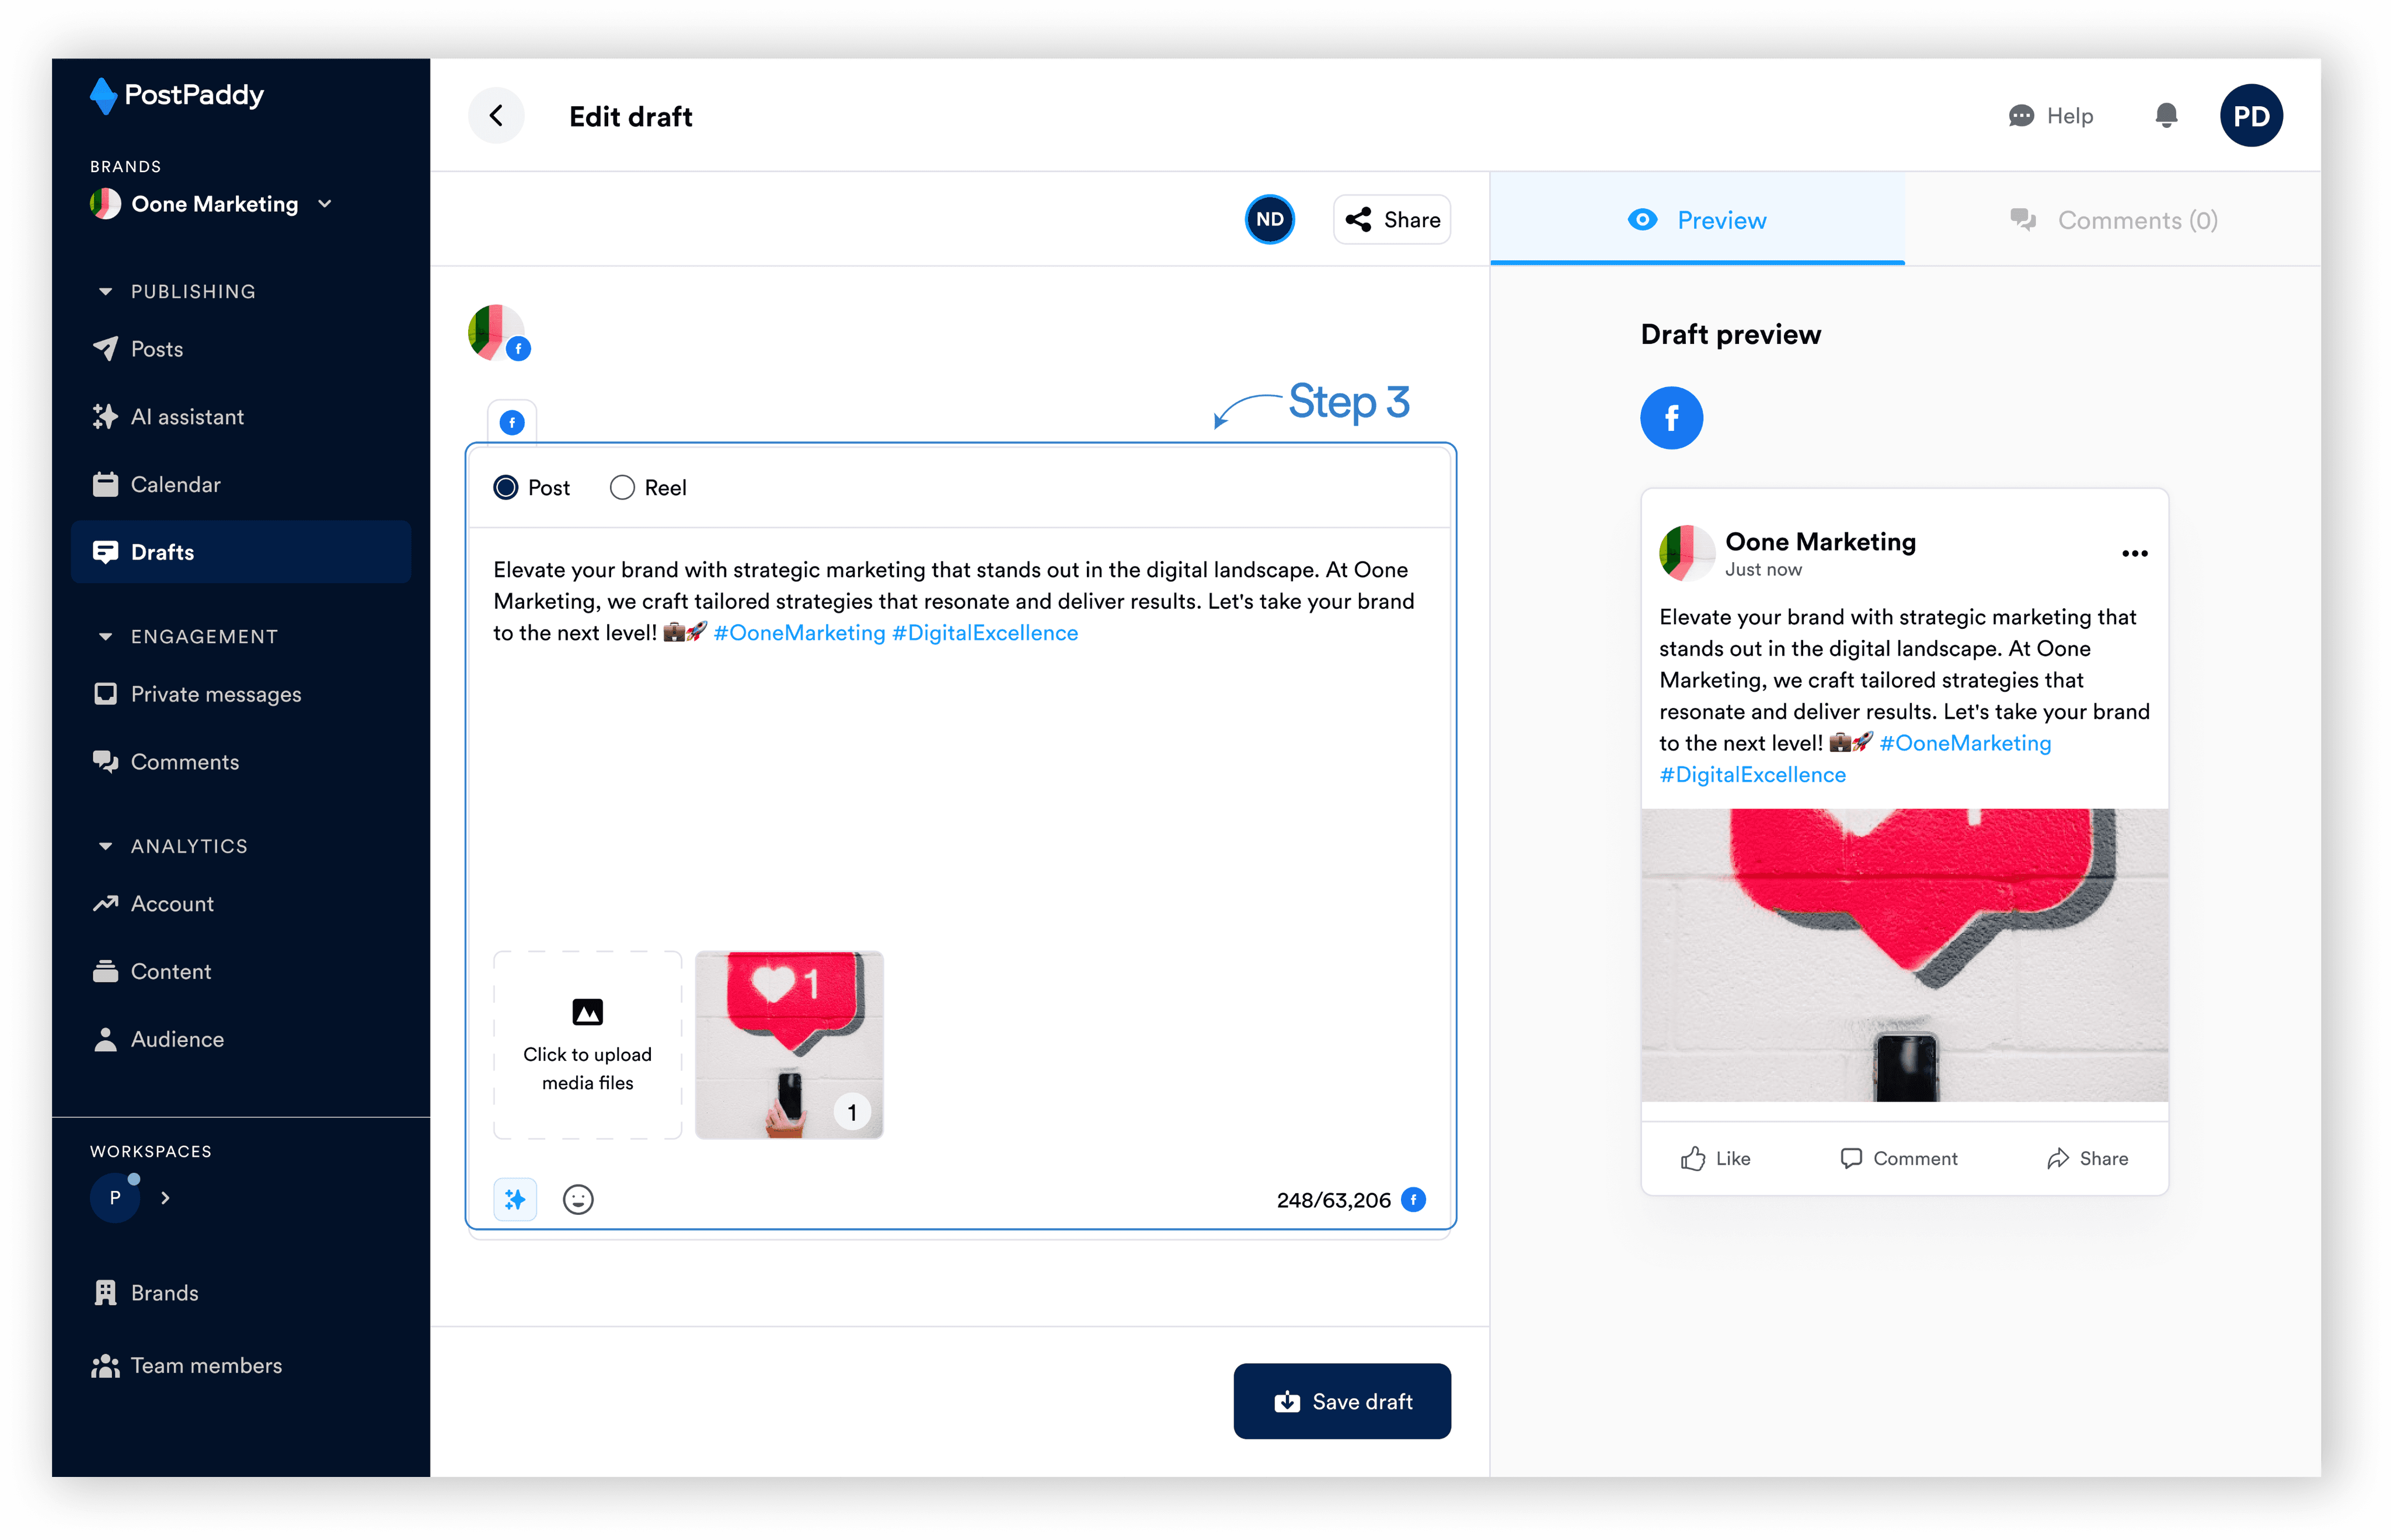The height and width of the screenshot is (1540, 2391).
Task: Click the upload media files box
Action: [587, 1044]
